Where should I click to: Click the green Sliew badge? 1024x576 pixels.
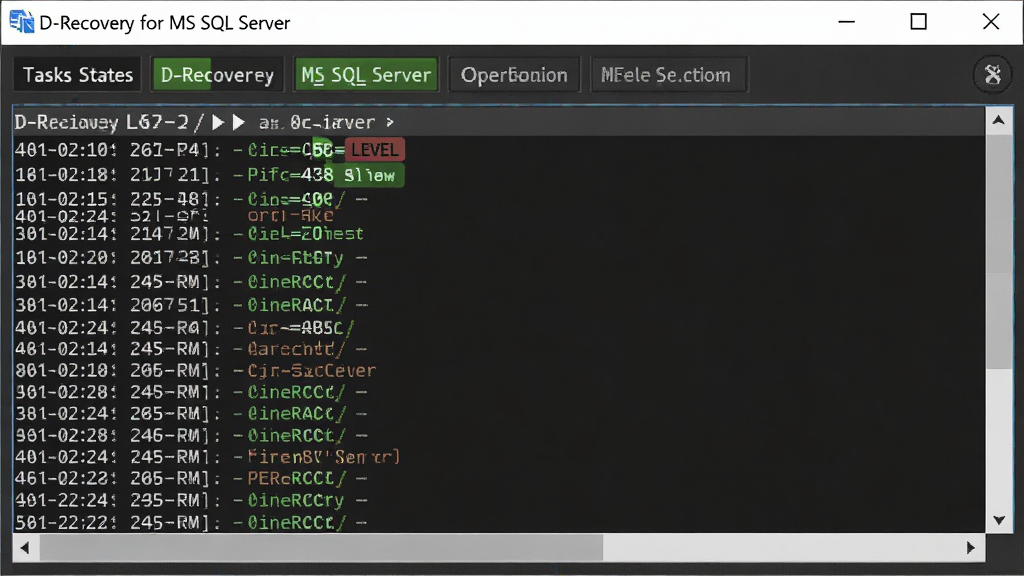coord(369,175)
